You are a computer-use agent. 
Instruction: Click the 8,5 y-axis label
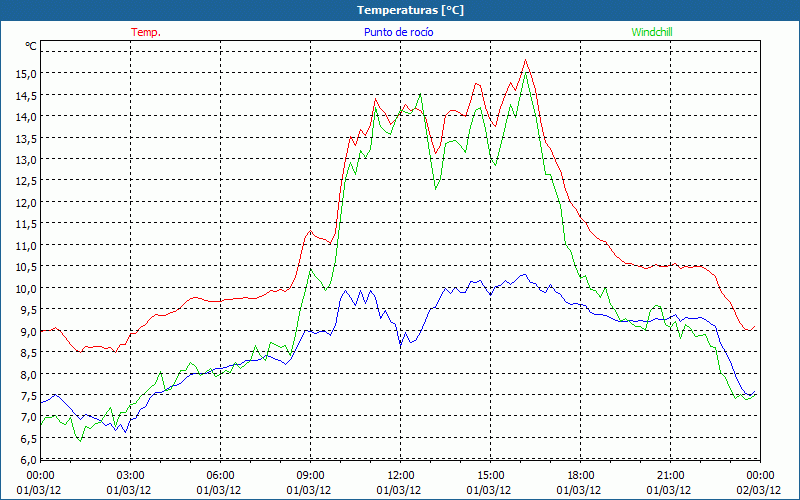[x=30, y=352]
